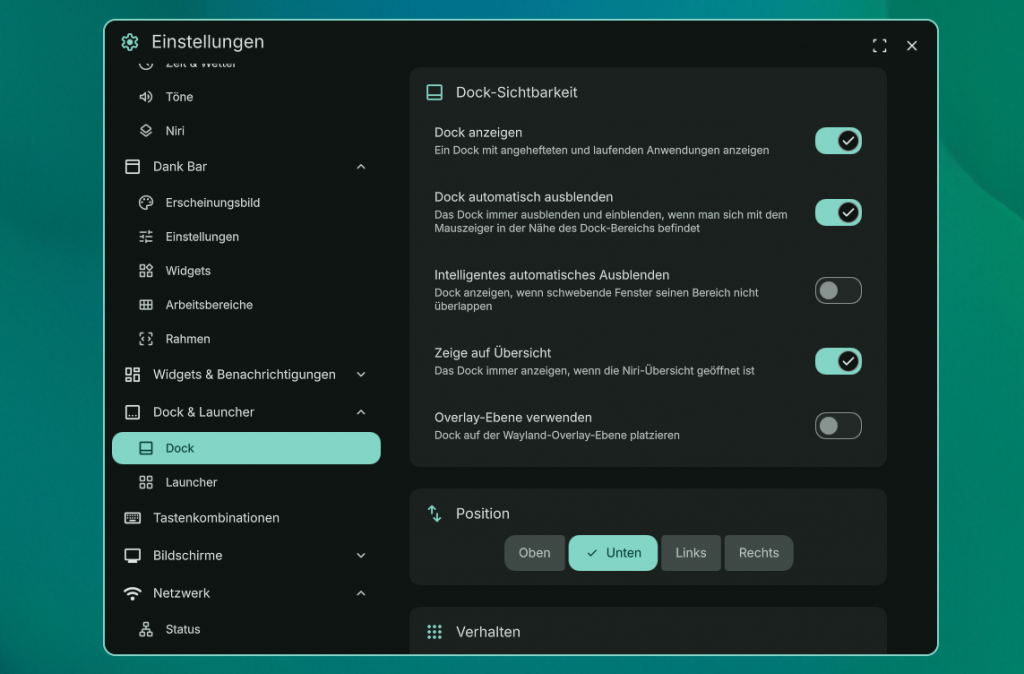Click the Dock-Sichtbarkeit header icon
1024x674 pixels.
(x=434, y=92)
